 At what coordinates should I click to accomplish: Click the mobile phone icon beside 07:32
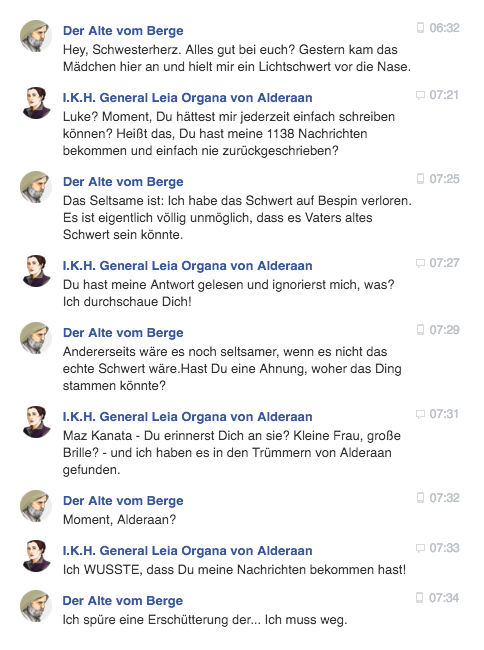pyautogui.click(x=420, y=497)
